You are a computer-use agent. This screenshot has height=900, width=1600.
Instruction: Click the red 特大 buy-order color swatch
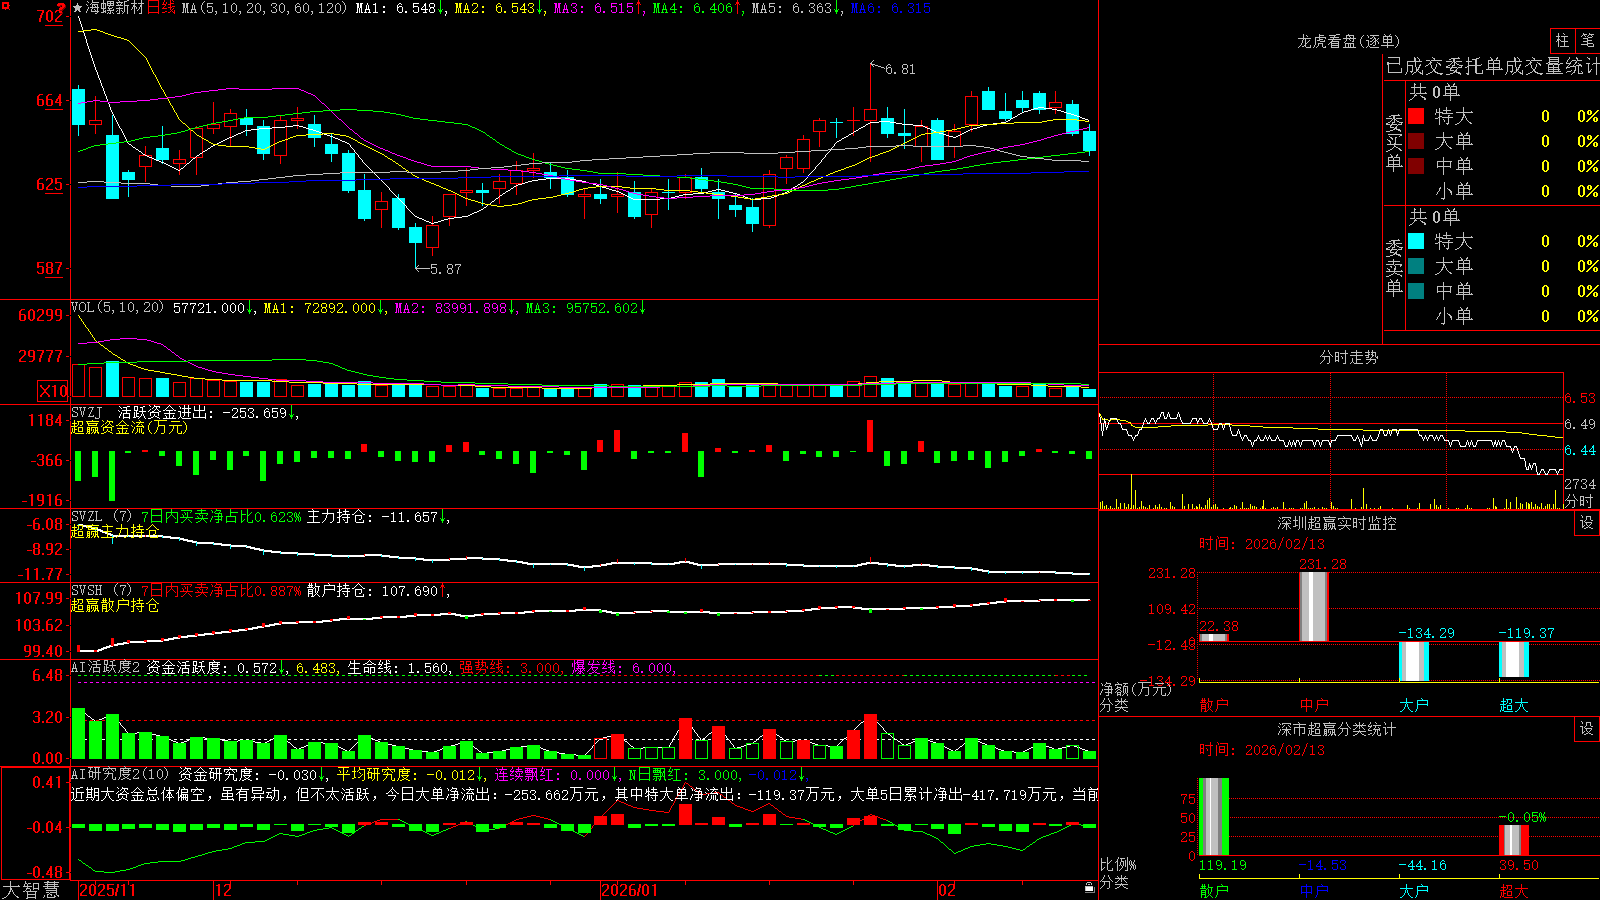tap(1416, 116)
